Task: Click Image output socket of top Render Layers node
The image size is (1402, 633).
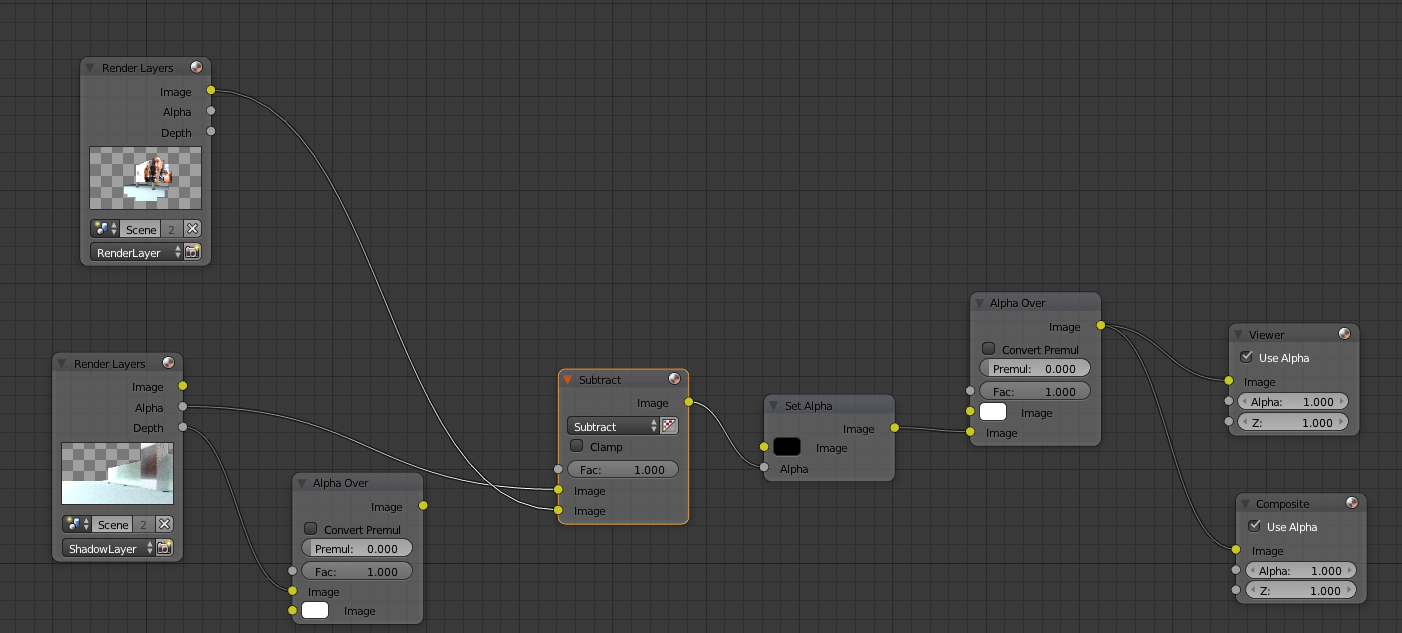Action: click(211, 91)
